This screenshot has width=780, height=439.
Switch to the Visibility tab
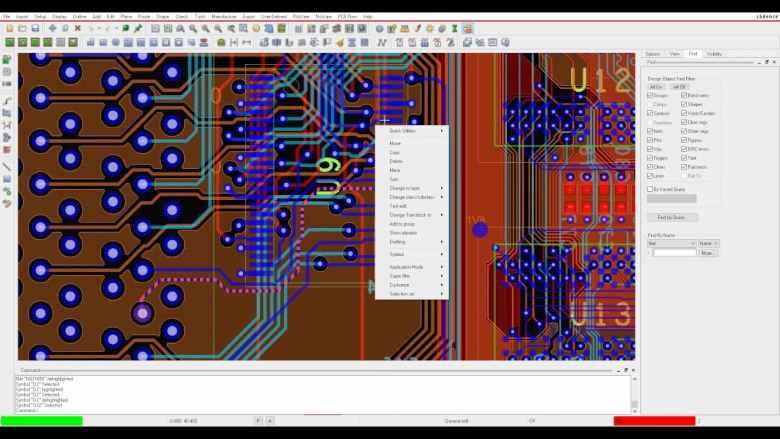(714, 54)
